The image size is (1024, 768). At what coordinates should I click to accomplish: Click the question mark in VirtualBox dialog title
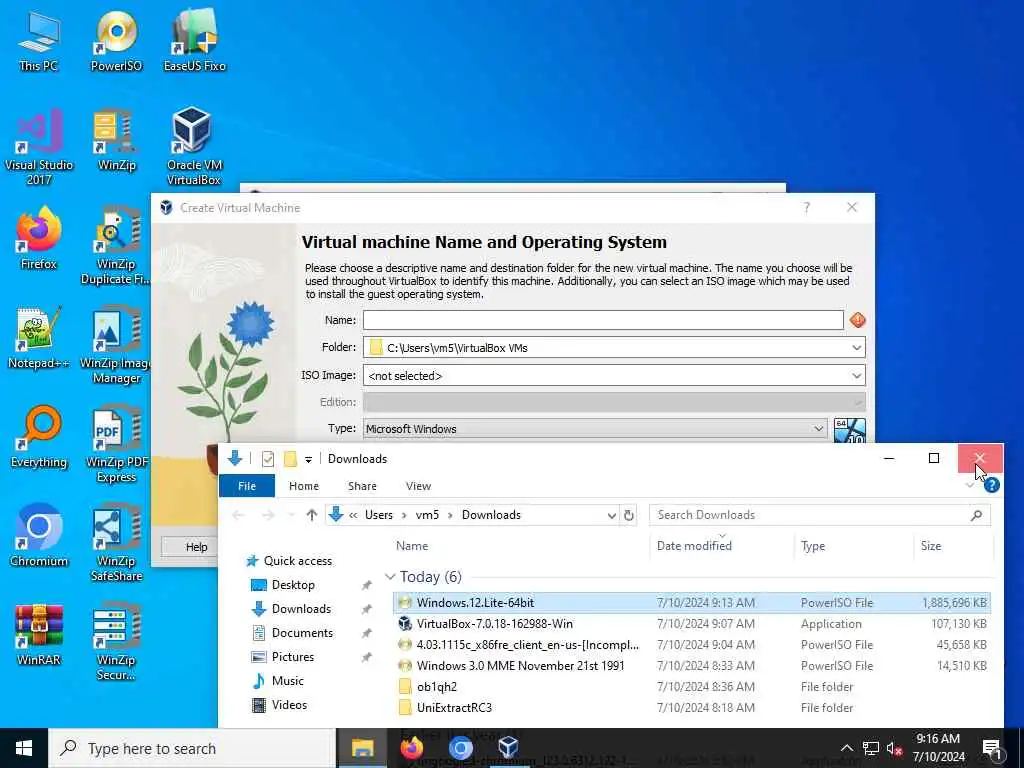(x=807, y=208)
